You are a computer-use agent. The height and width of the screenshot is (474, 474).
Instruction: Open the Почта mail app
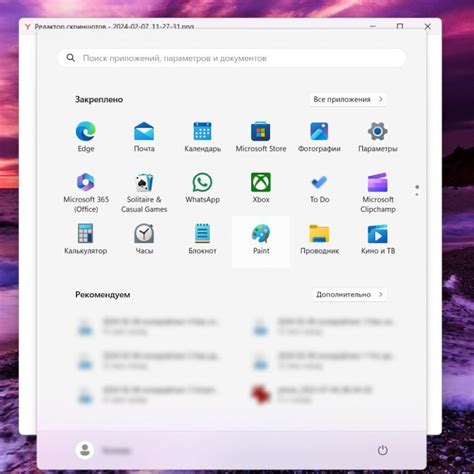[144, 137]
